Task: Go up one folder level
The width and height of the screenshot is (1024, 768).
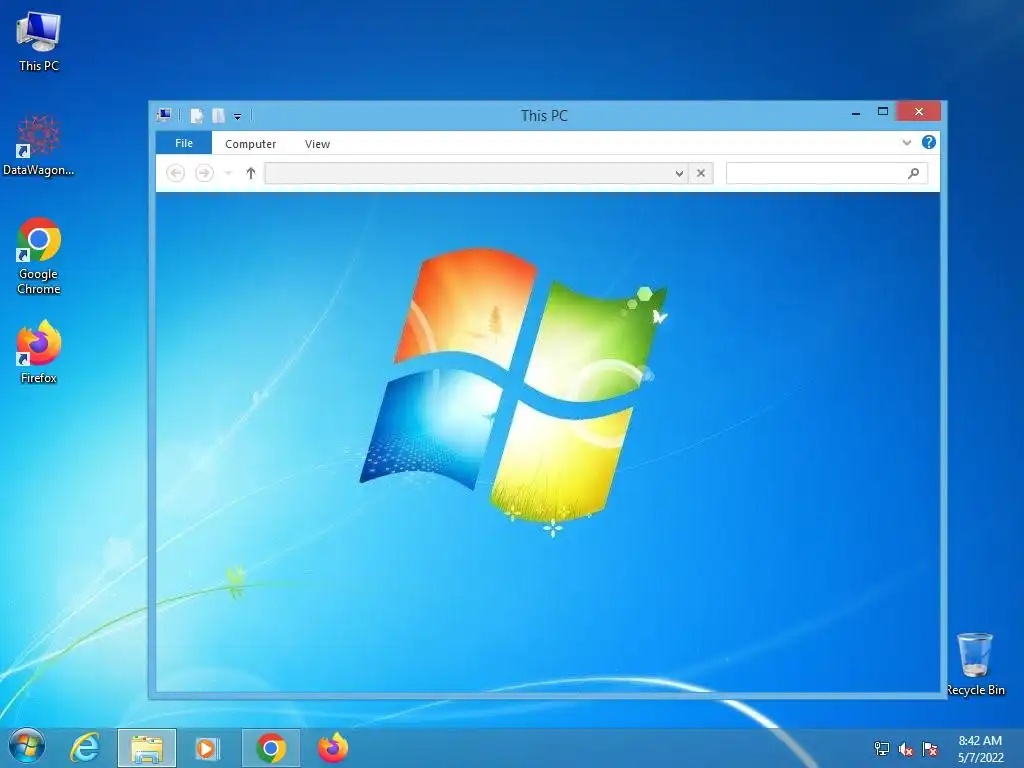Action: click(x=251, y=173)
